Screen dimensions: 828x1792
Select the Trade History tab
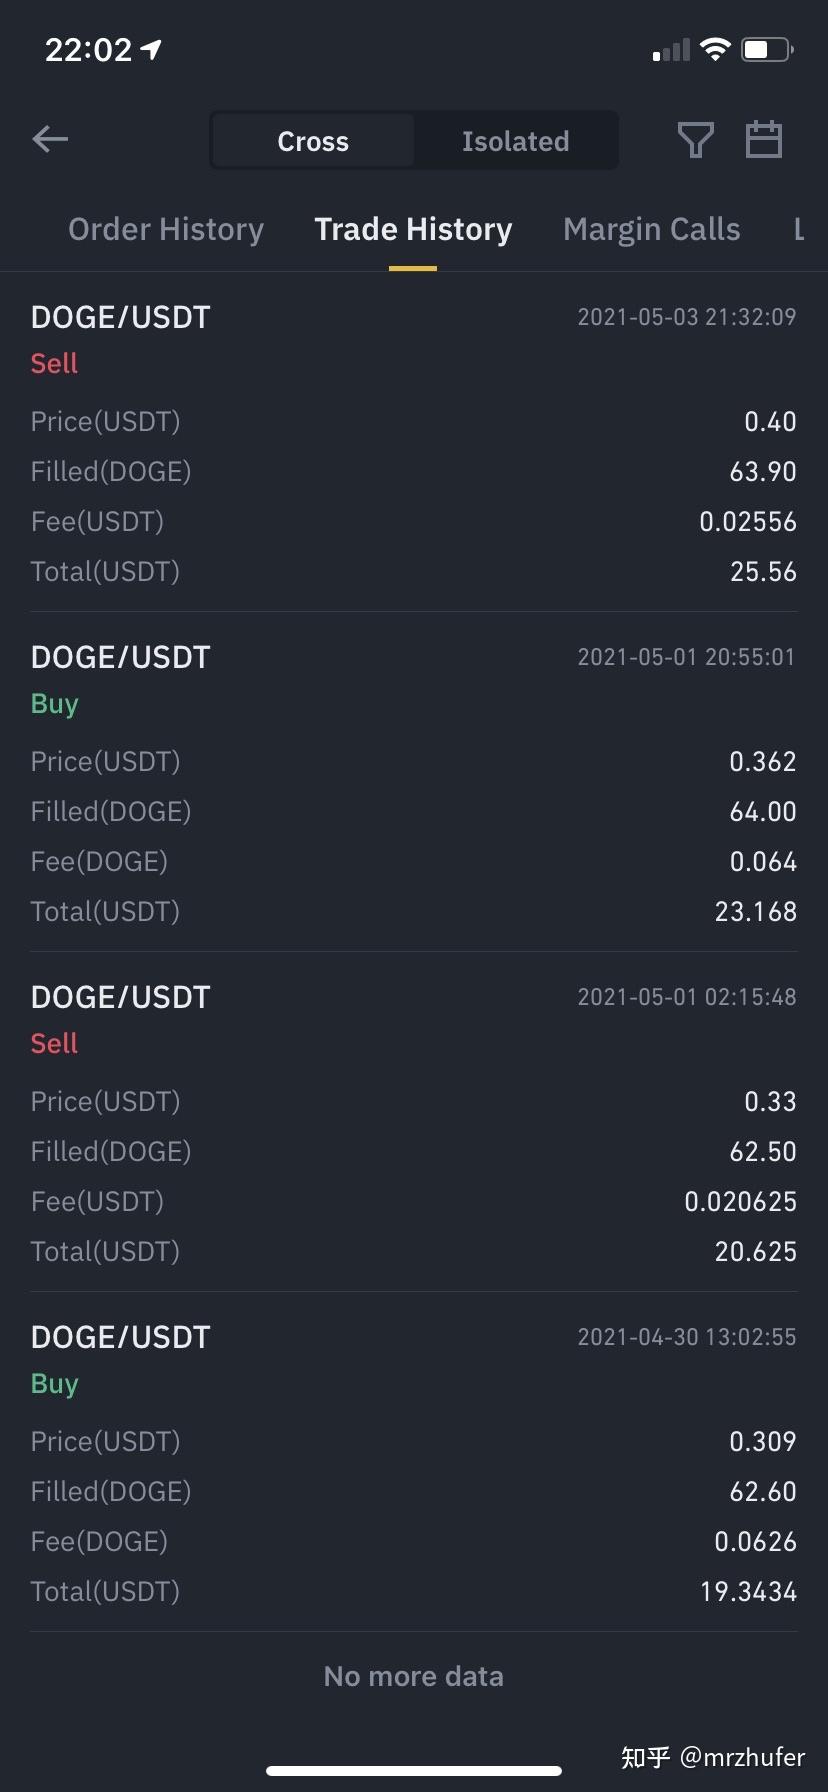coord(413,230)
